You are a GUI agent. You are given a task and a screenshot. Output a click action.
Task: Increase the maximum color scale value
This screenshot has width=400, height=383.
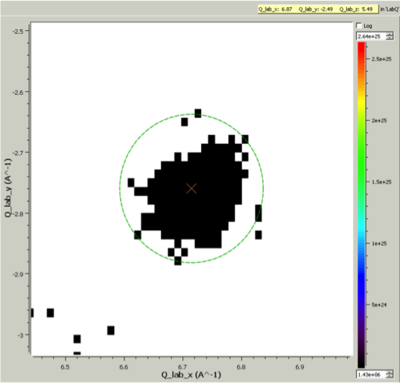(390, 34)
